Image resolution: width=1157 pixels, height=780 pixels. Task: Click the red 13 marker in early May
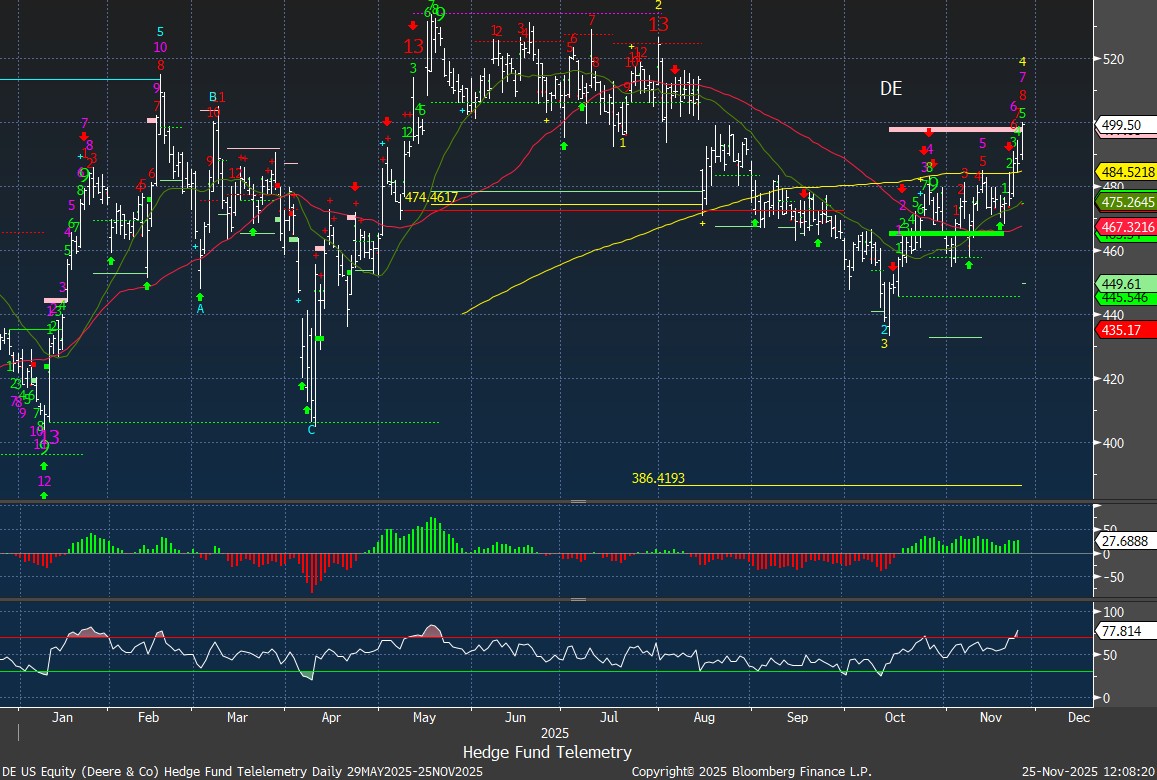tap(414, 46)
